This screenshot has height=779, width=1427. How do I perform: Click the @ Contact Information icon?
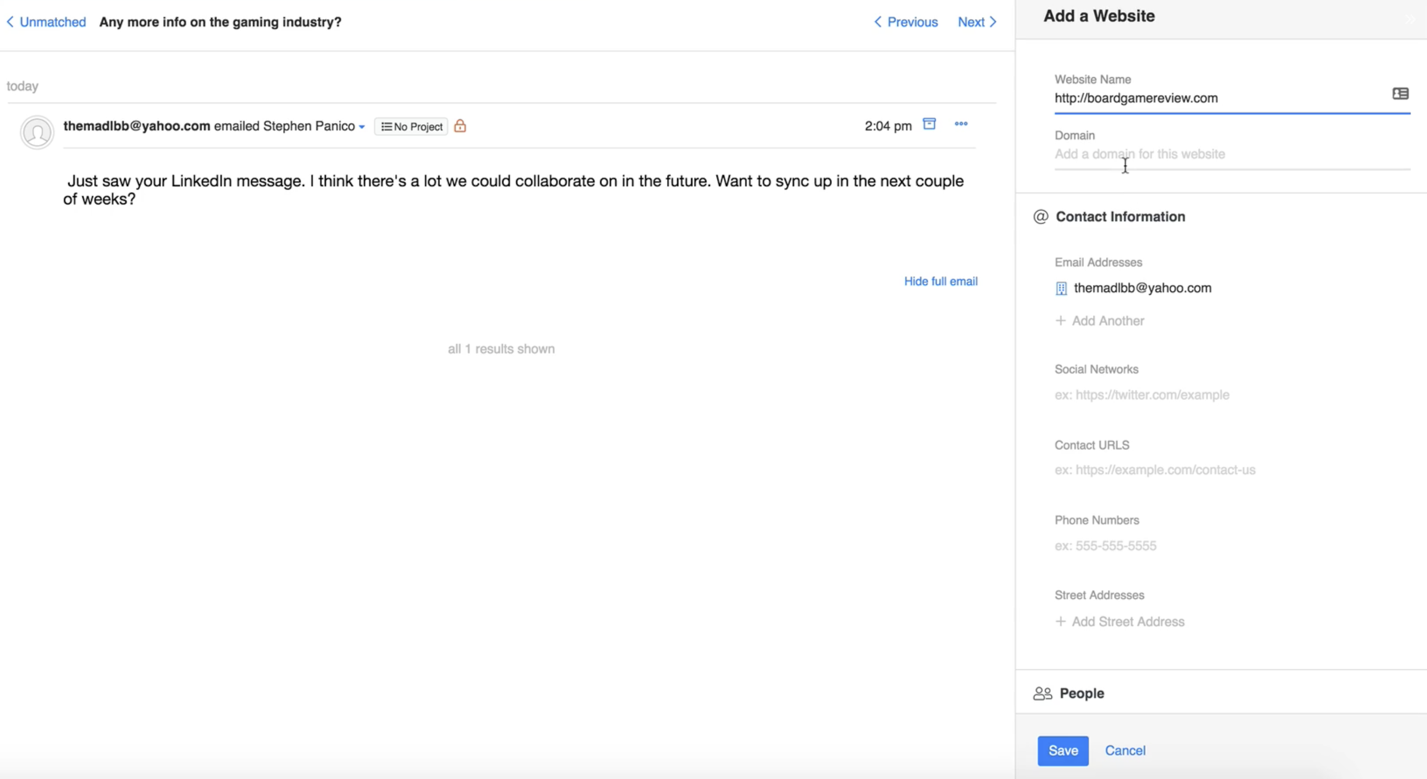coord(1040,217)
